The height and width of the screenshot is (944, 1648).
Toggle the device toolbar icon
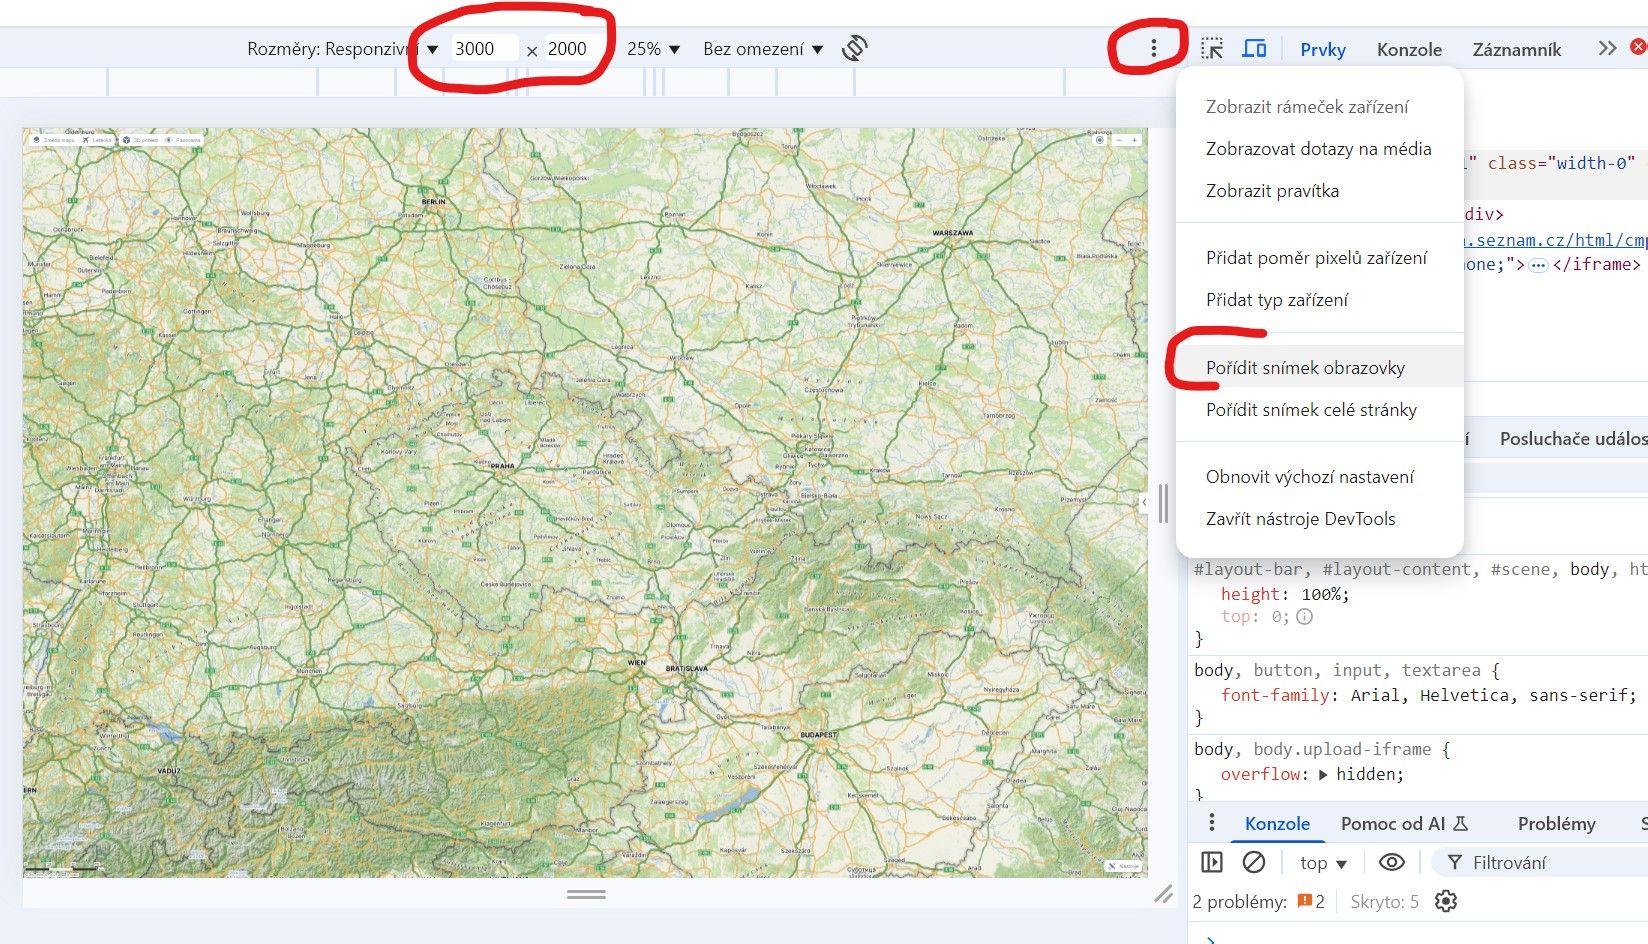(x=1254, y=48)
